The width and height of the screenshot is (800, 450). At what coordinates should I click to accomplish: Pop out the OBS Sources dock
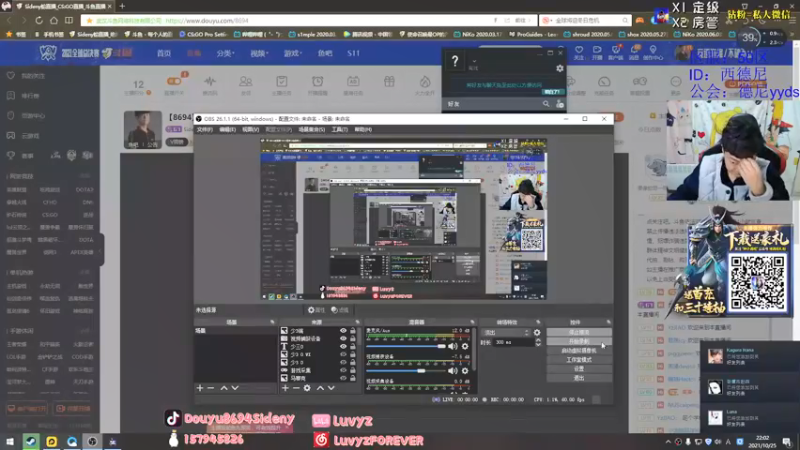pyautogui.click(x=357, y=322)
